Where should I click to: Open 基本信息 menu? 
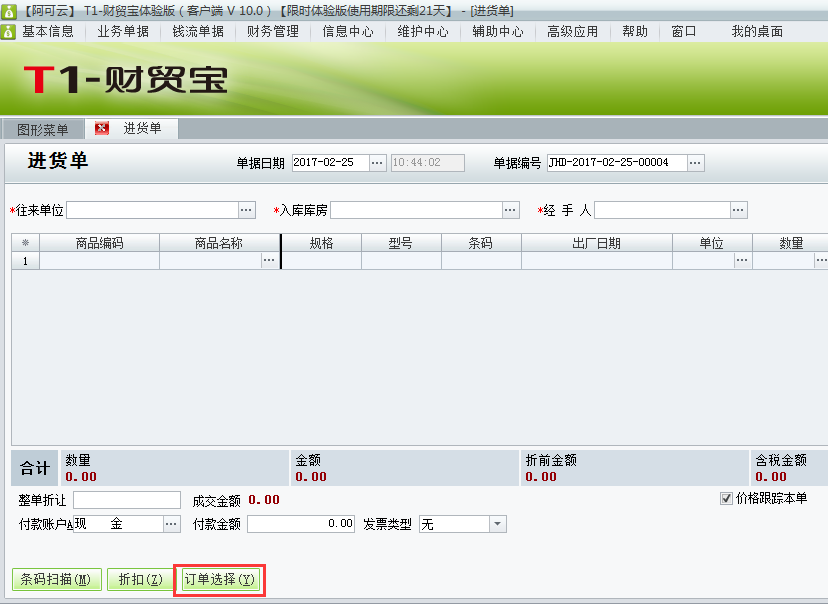click(x=48, y=32)
